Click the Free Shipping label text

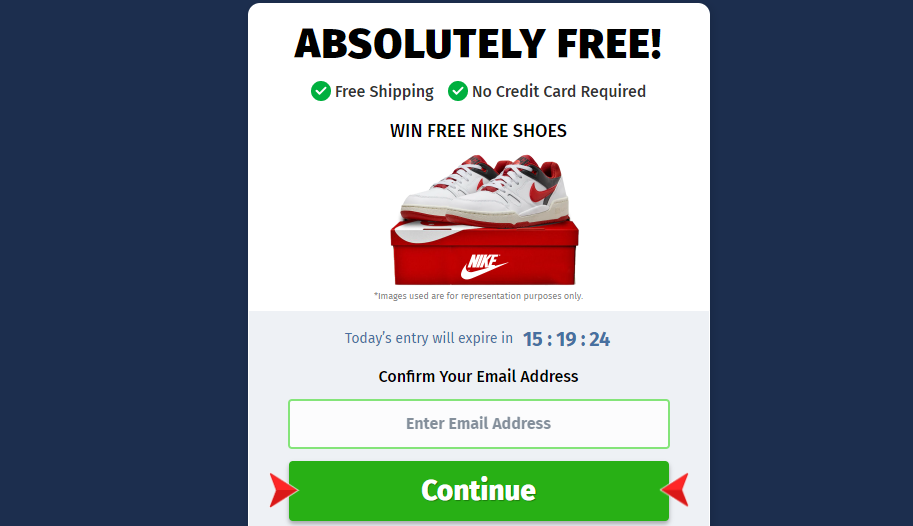[x=384, y=92]
